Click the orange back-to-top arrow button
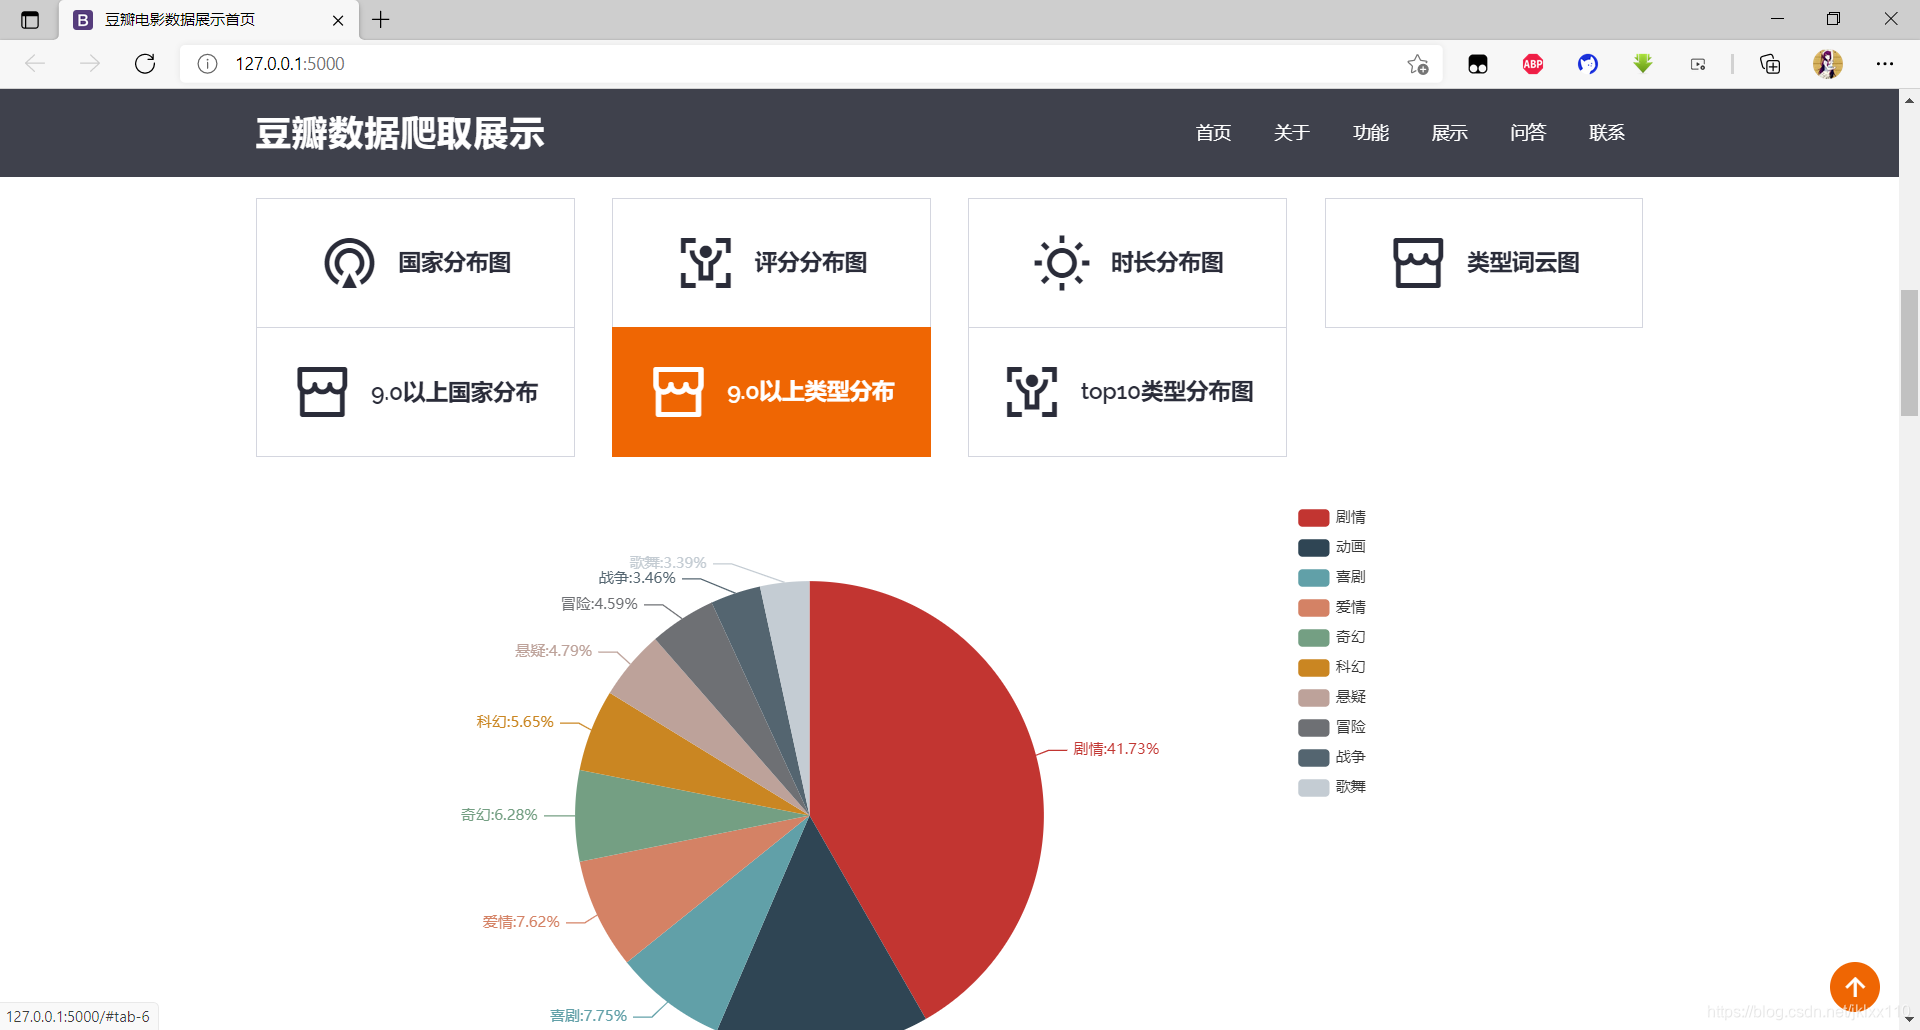The width and height of the screenshot is (1920, 1030). coord(1855,987)
